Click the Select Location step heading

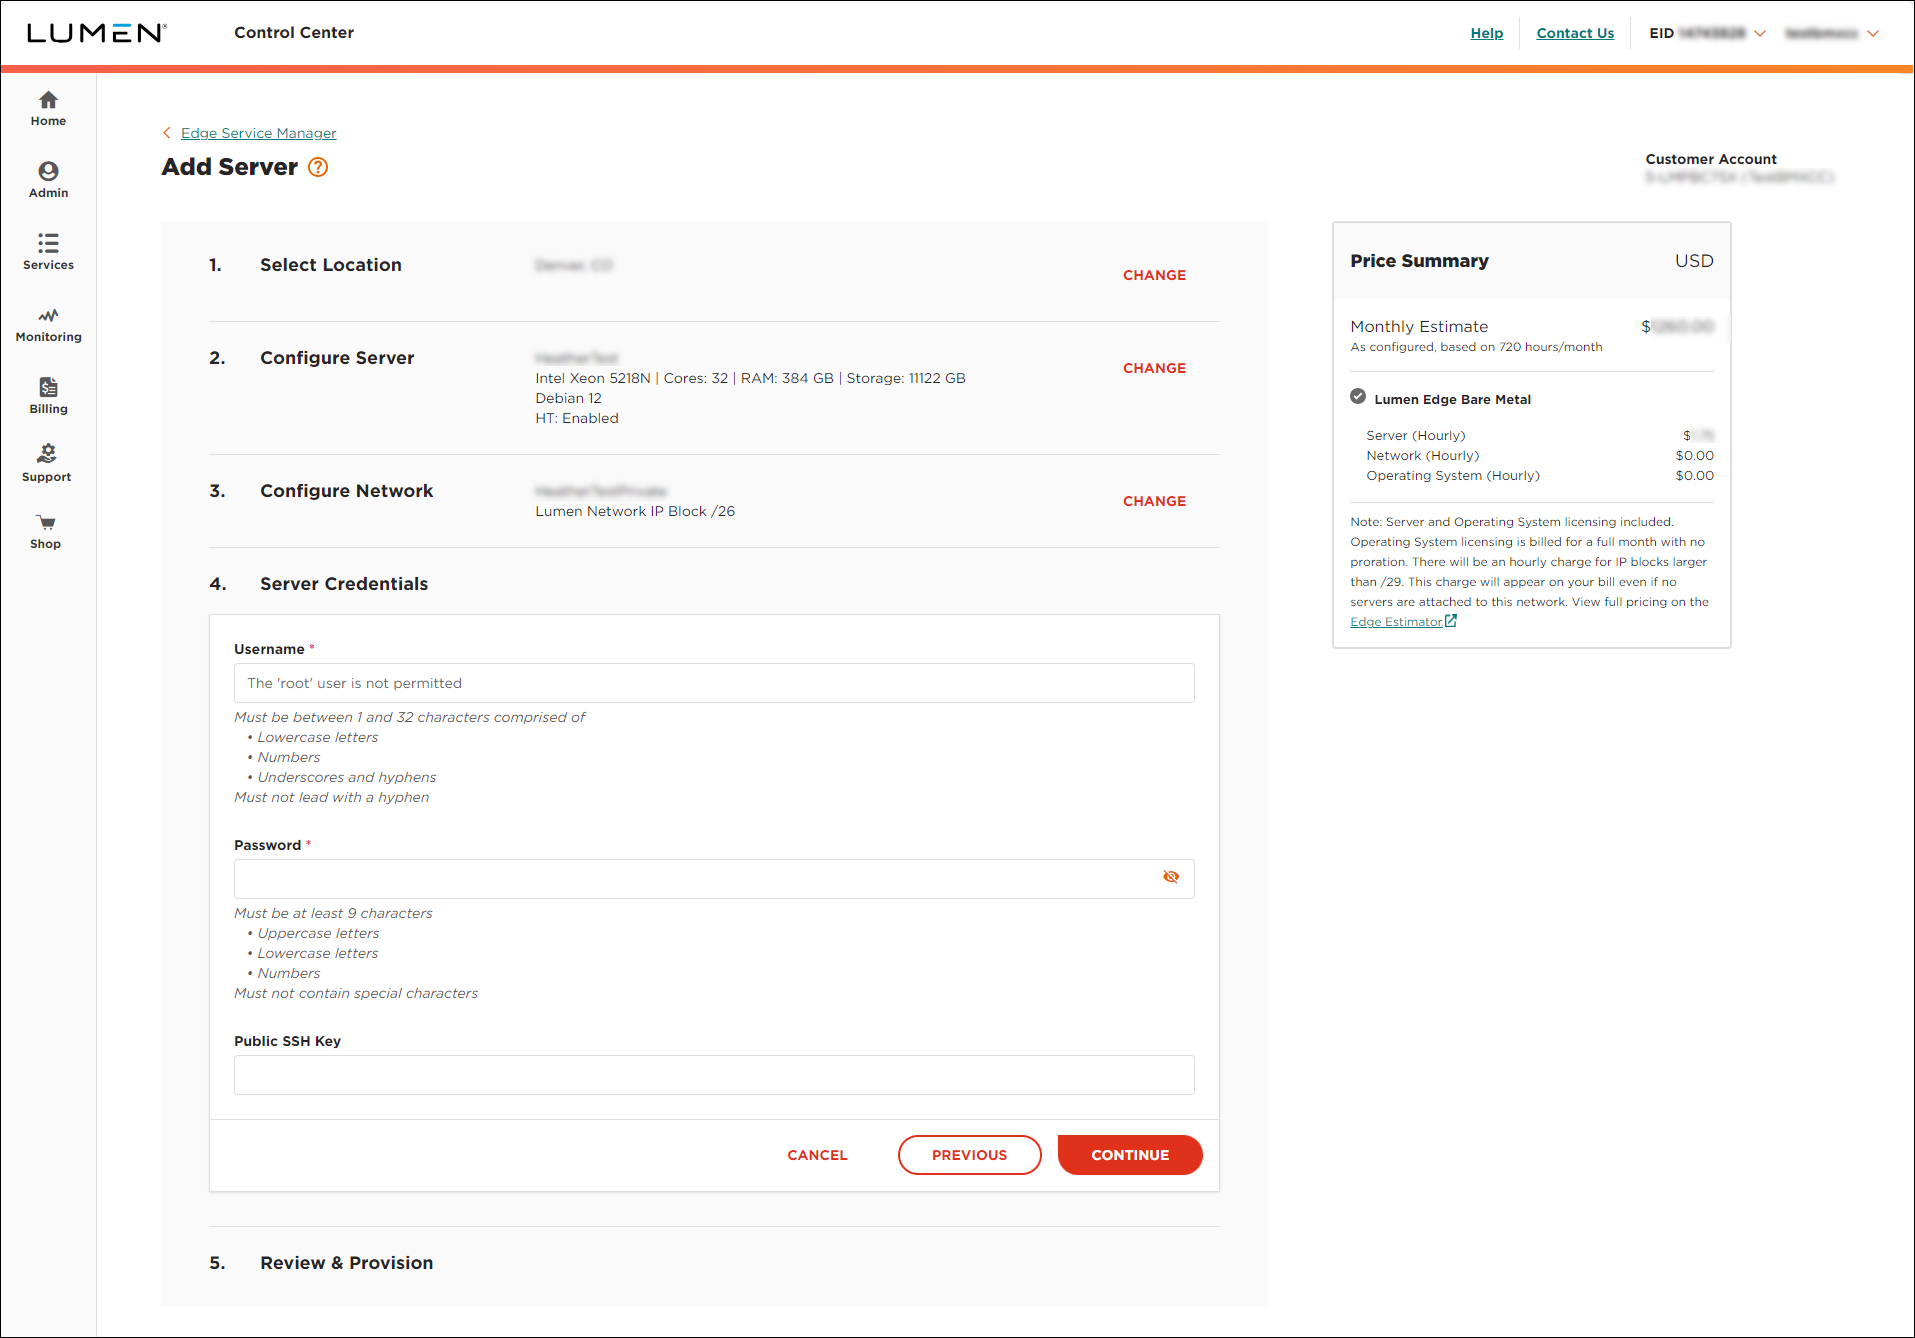331,265
